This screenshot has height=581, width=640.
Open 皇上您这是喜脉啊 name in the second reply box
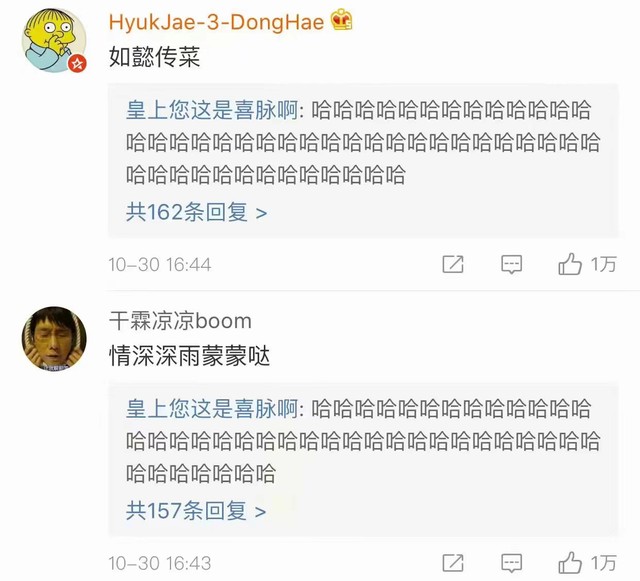pos(212,409)
